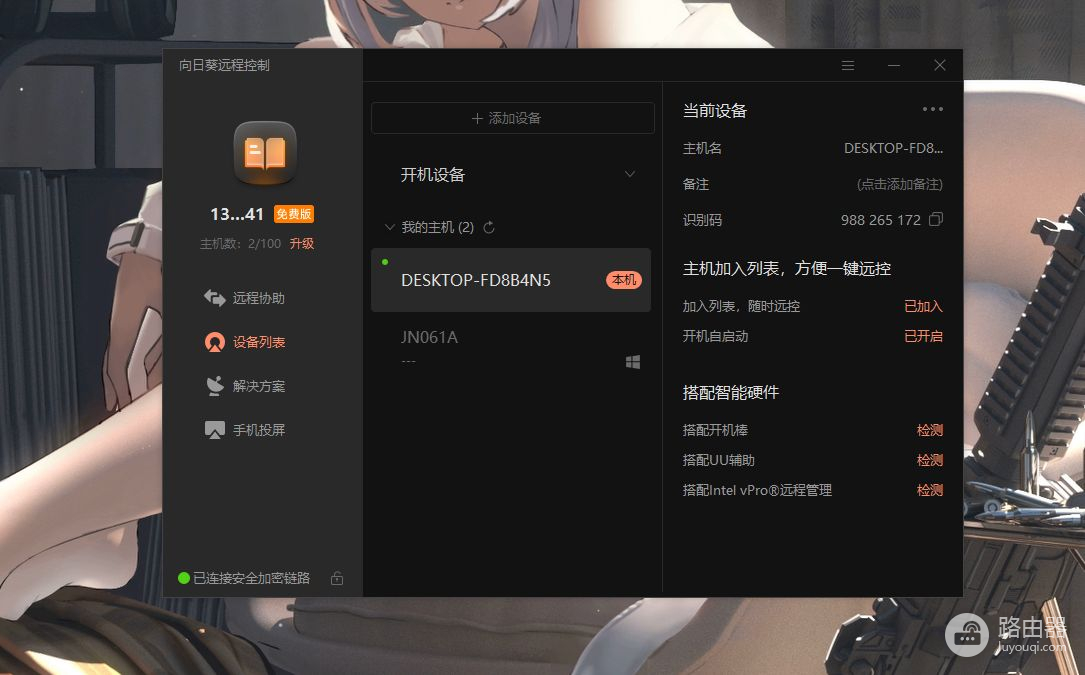Click the 当前设备 heading
The image size is (1085, 675).
715,111
